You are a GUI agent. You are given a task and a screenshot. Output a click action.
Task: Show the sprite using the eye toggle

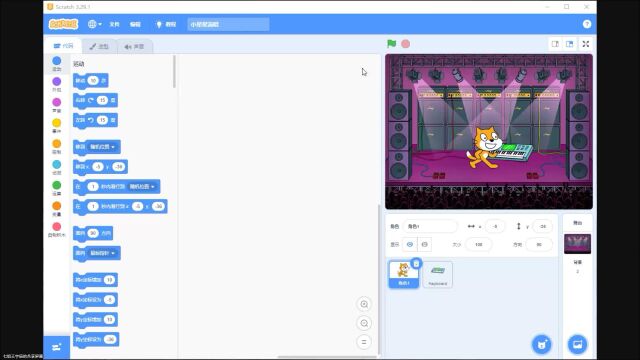[410, 244]
